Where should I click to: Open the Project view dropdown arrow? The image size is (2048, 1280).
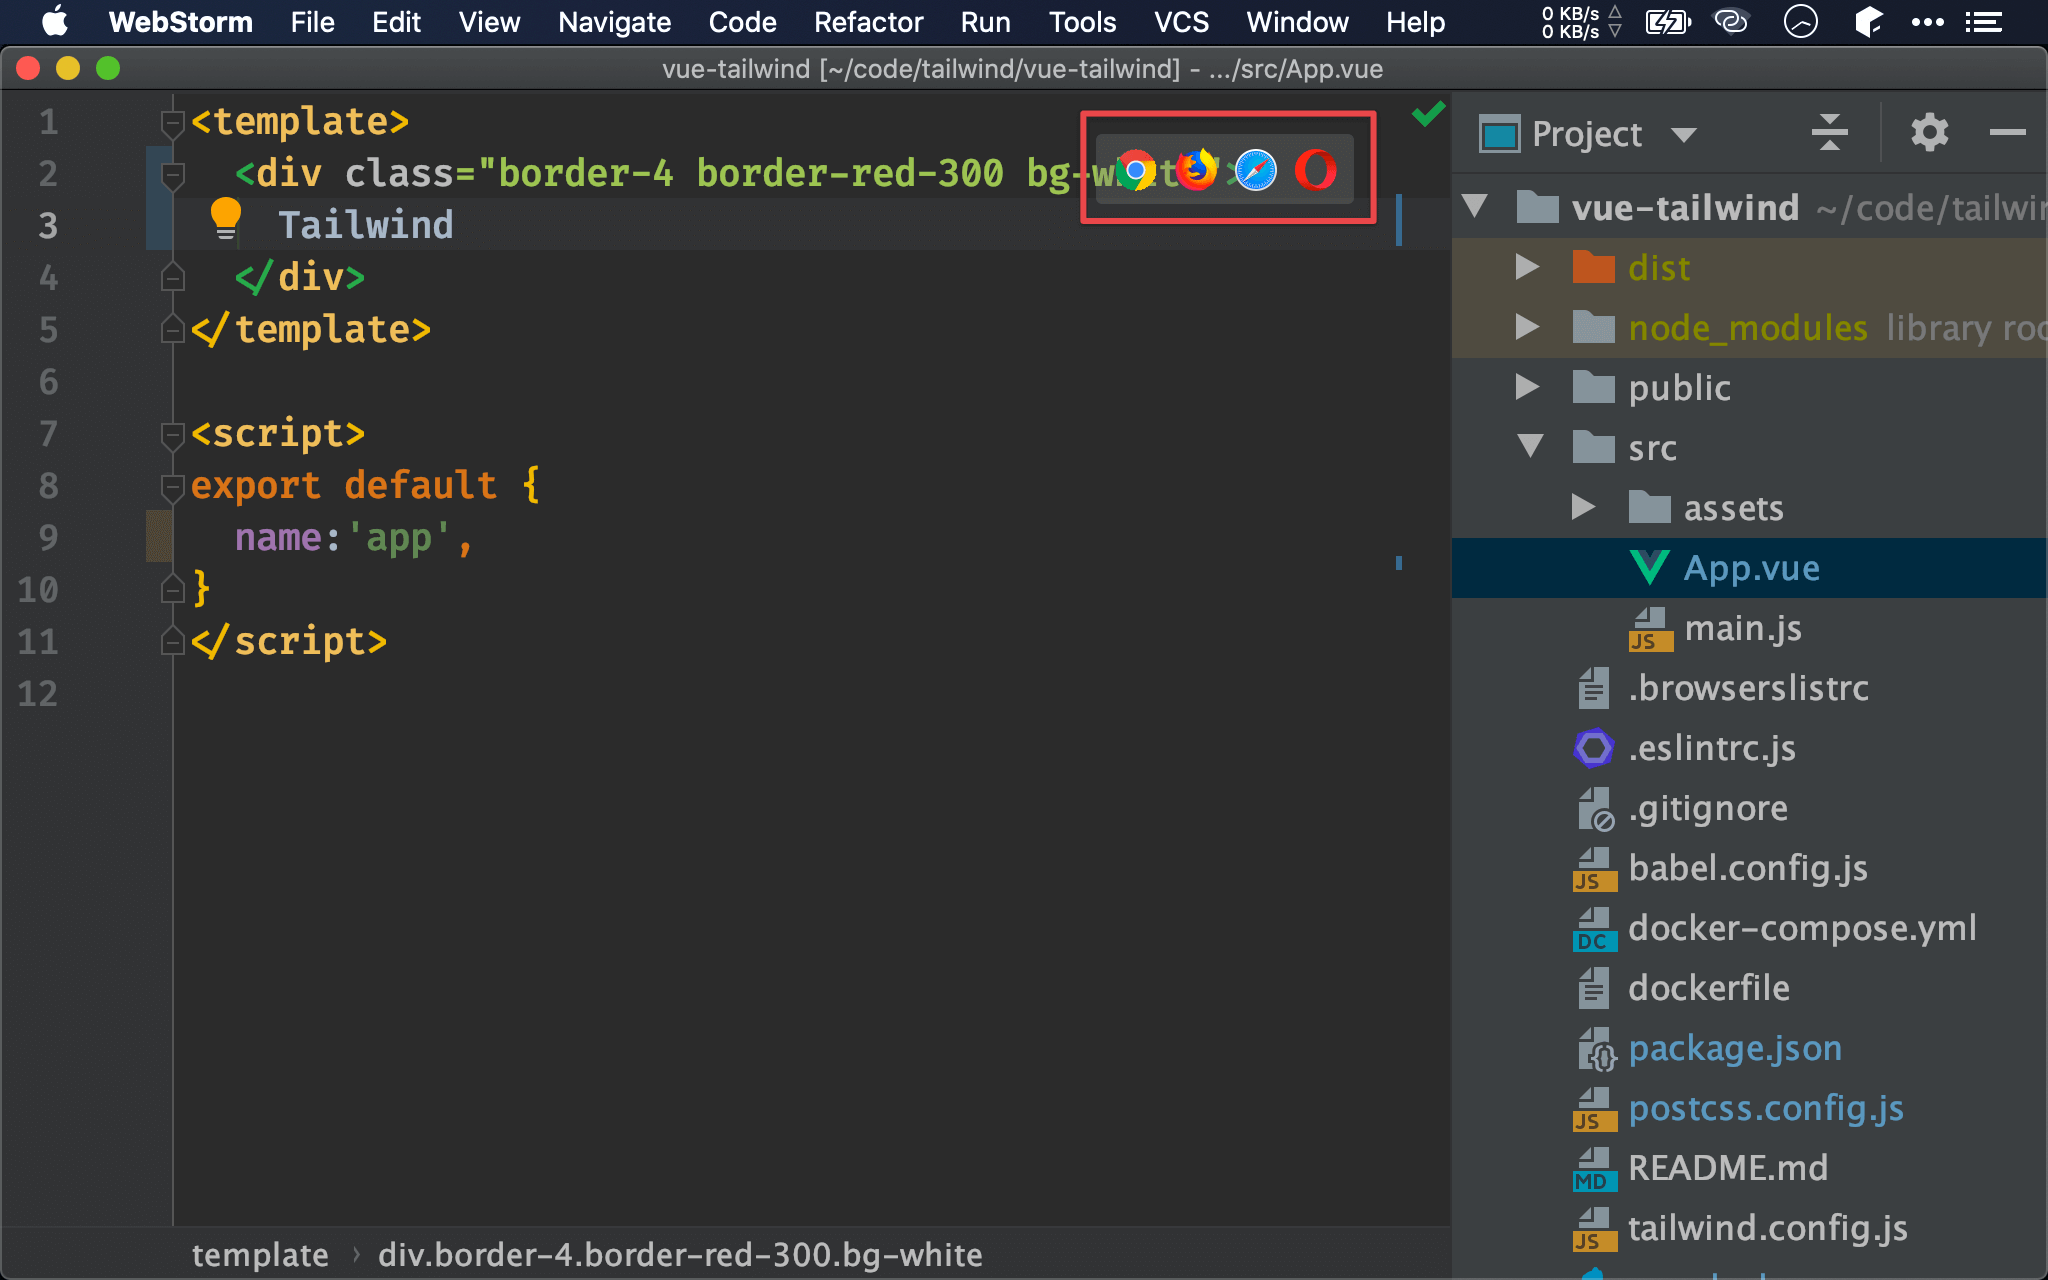(1684, 135)
